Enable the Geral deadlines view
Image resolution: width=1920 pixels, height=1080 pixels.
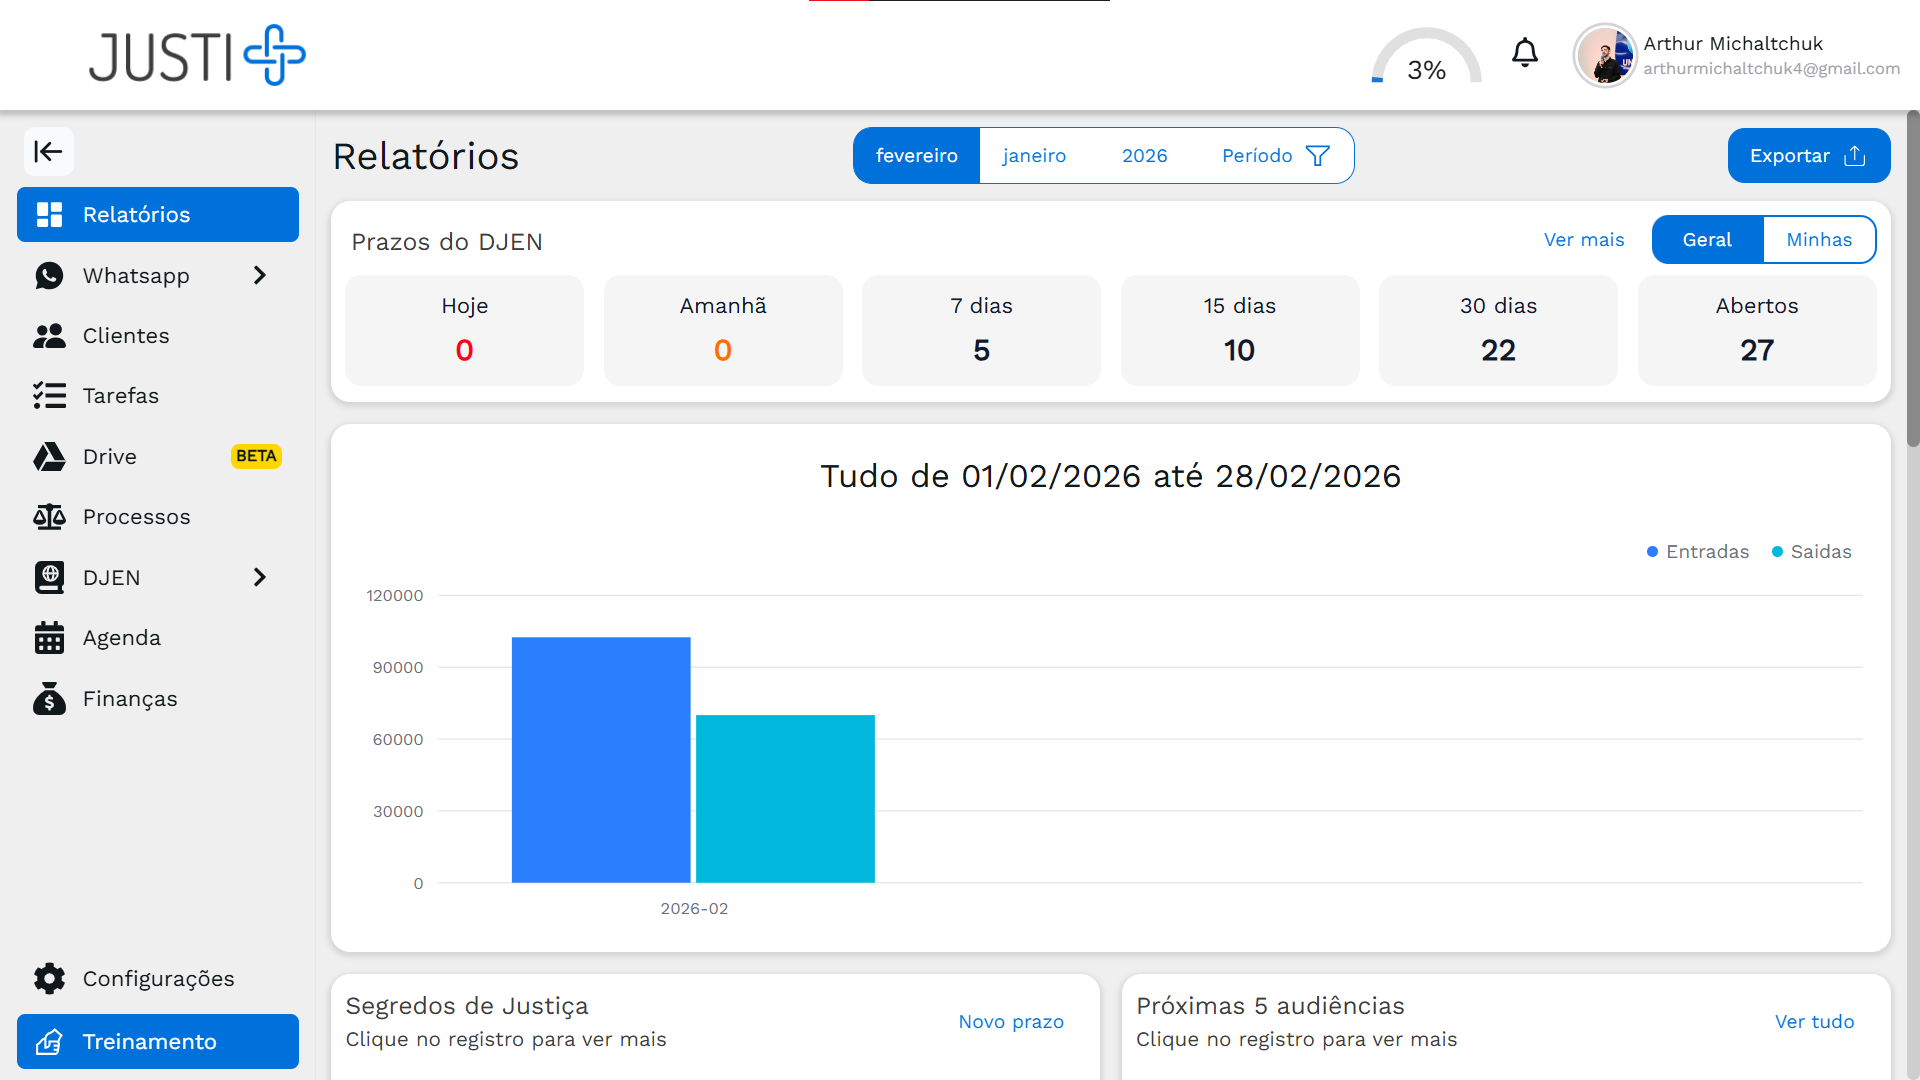pos(1707,239)
